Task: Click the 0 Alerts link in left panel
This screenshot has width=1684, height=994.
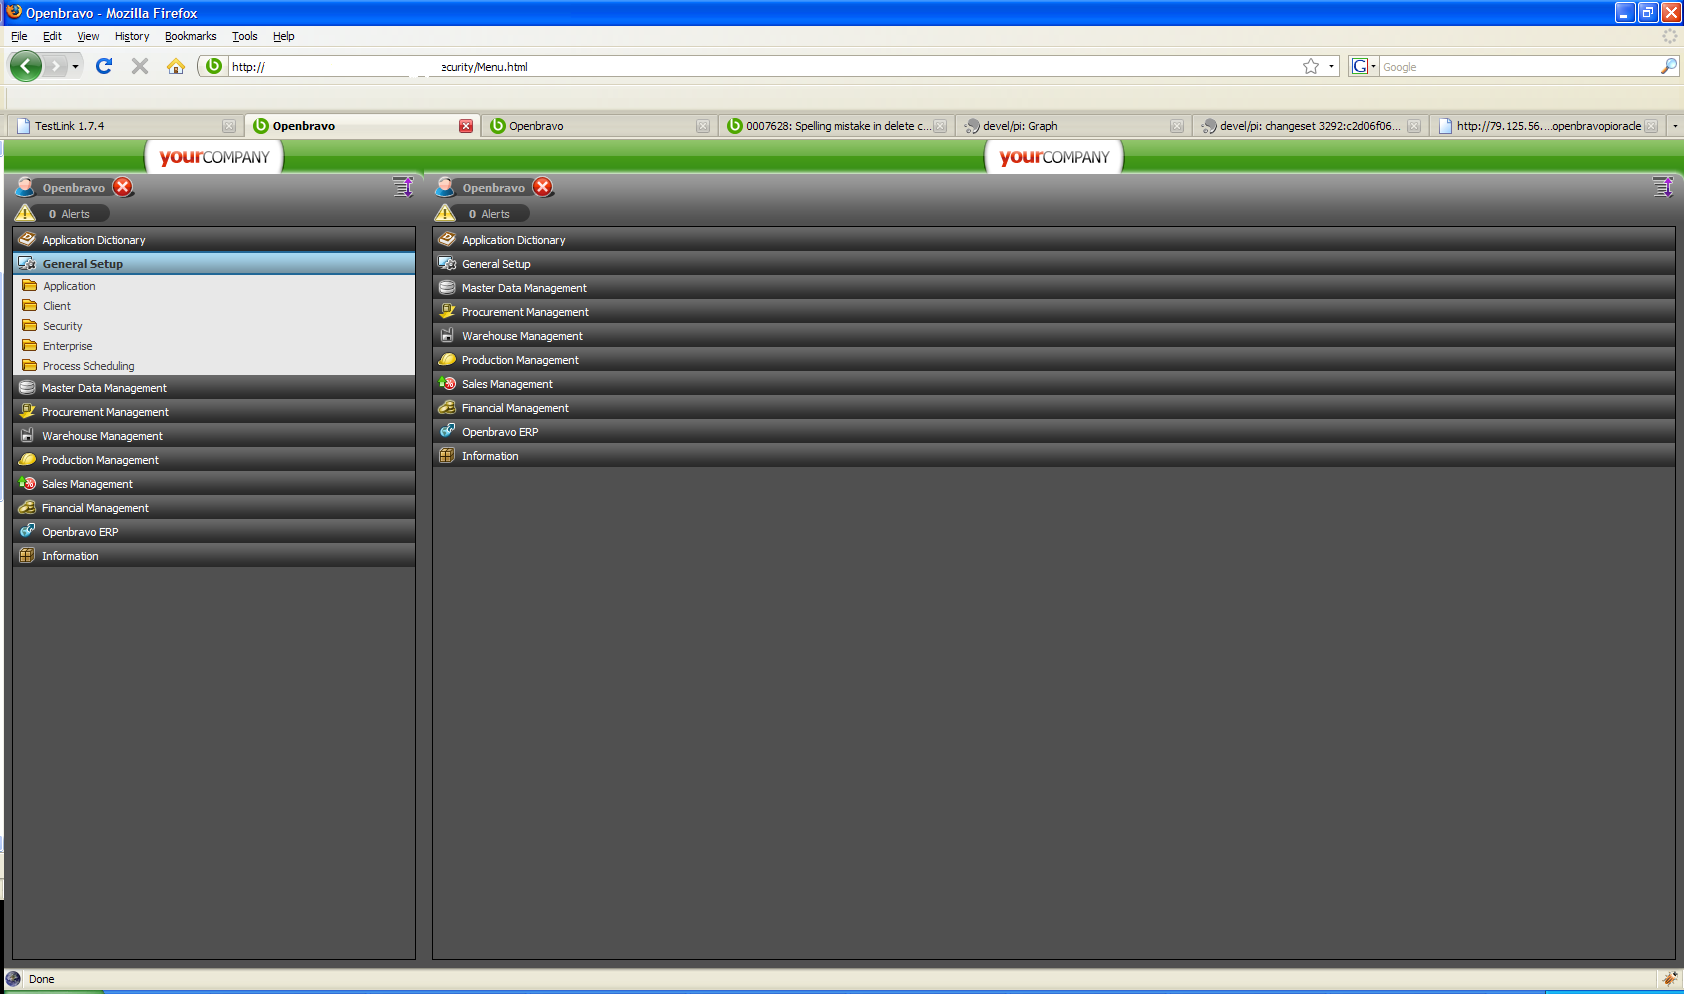Action: pos(69,214)
